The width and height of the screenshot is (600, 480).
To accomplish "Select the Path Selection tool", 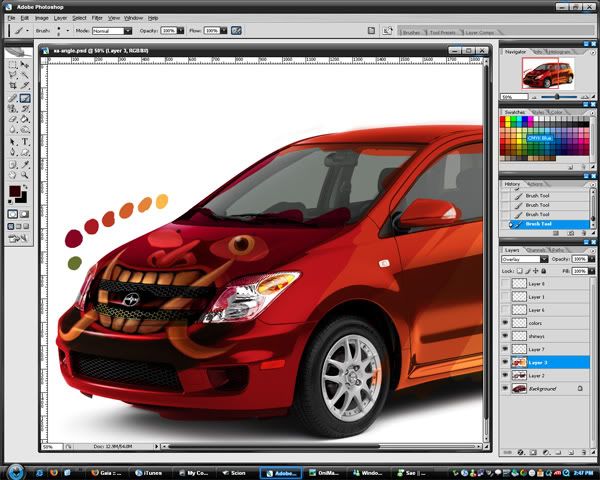I will pyautogui.click(x=13, y=142).
